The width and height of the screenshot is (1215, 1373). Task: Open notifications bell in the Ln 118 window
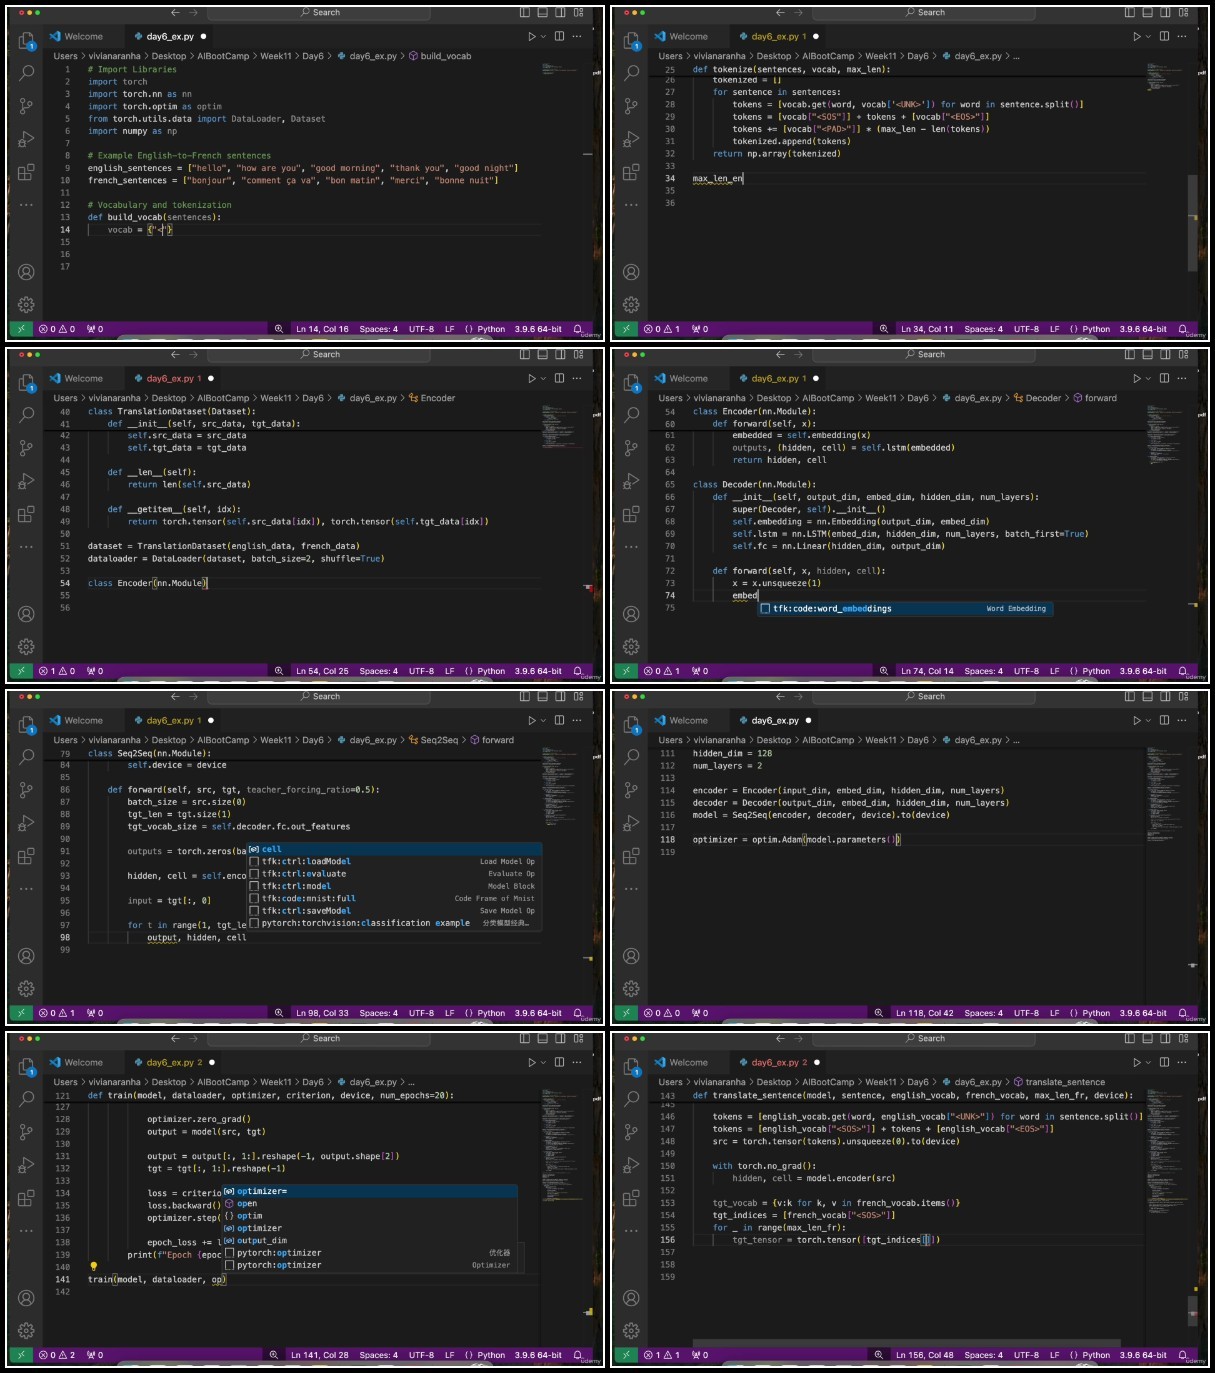[1183, 1013]
